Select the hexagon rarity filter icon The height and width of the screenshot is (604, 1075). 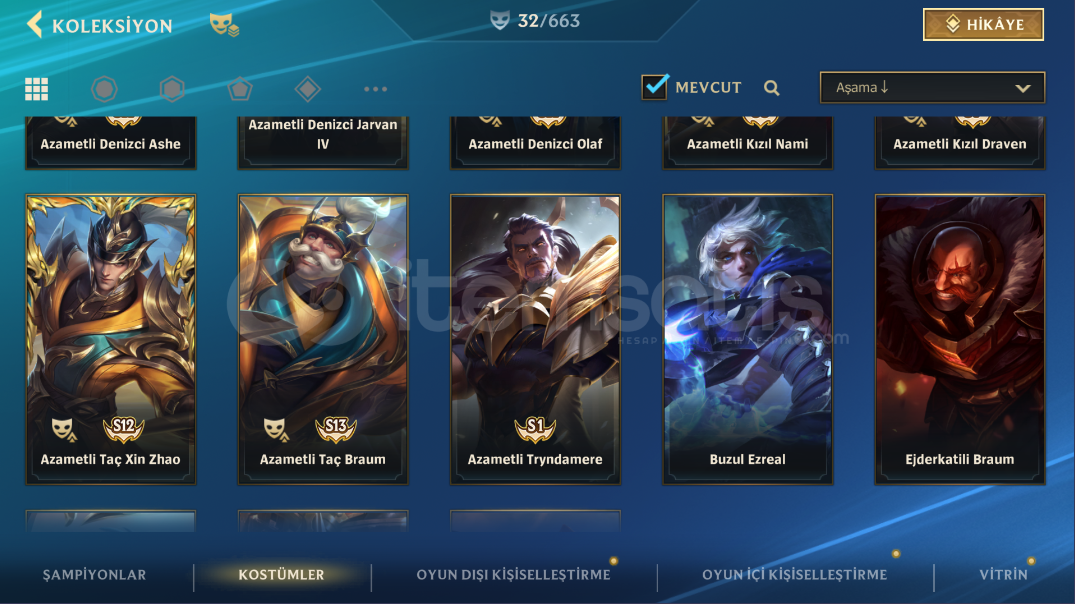172,88
